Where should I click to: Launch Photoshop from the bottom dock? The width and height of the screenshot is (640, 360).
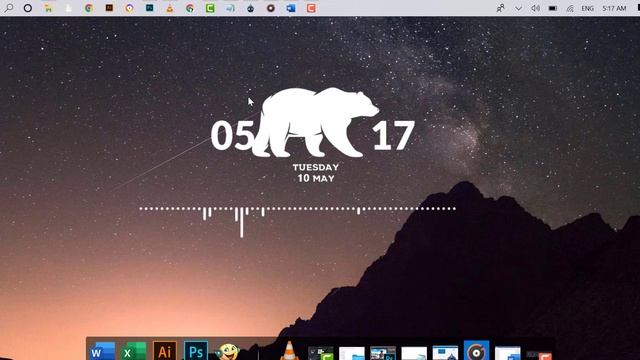tap(196, 351)
